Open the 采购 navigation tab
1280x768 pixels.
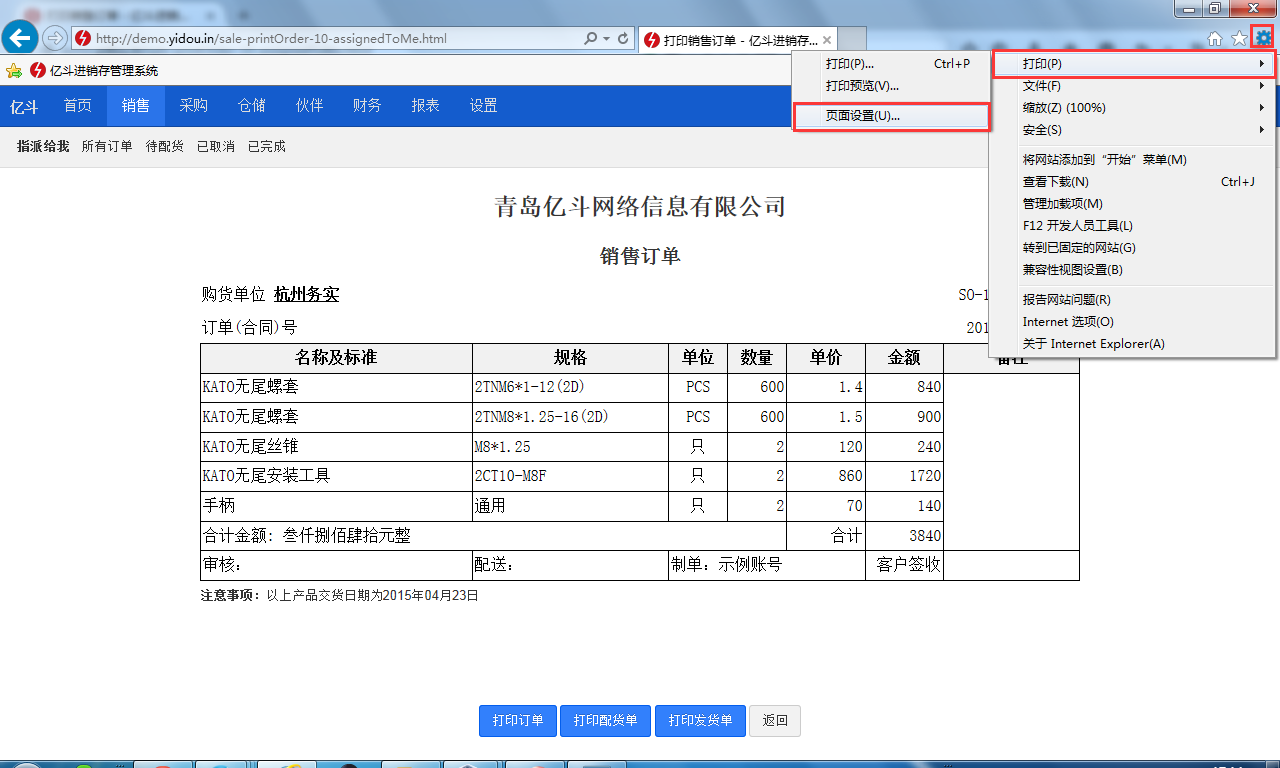pos(194,106)
